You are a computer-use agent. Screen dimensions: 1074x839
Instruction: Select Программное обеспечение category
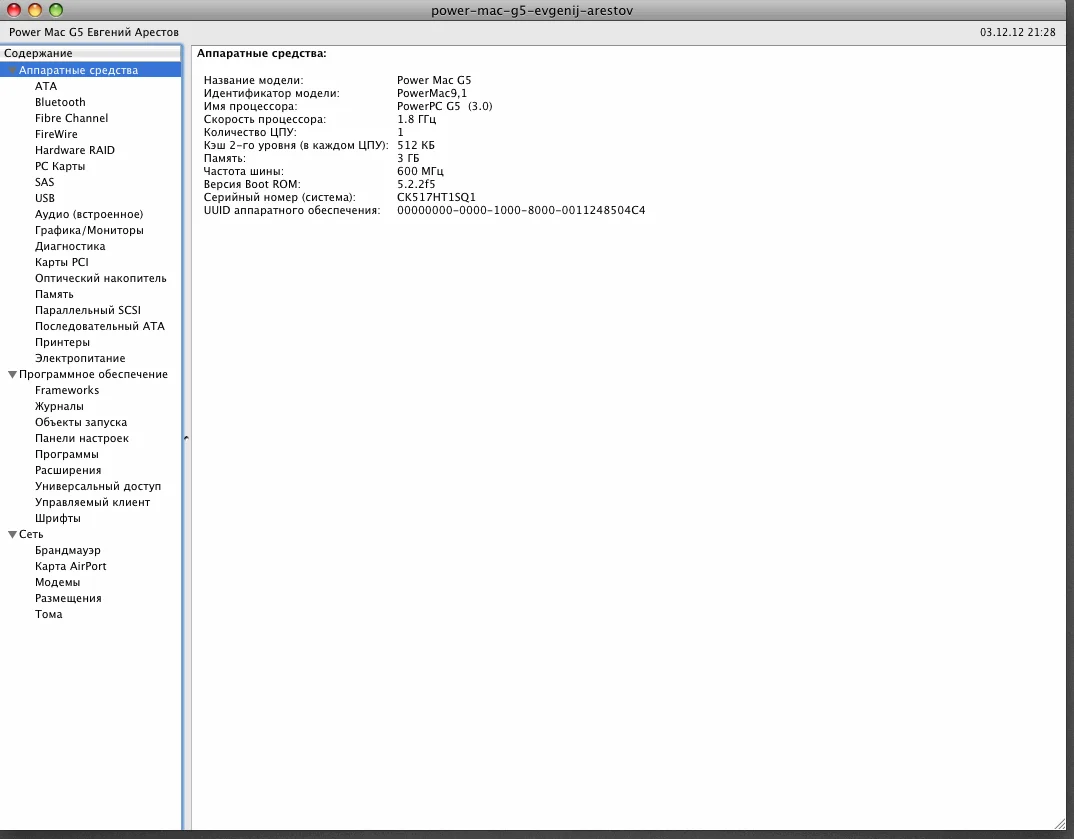93,375
